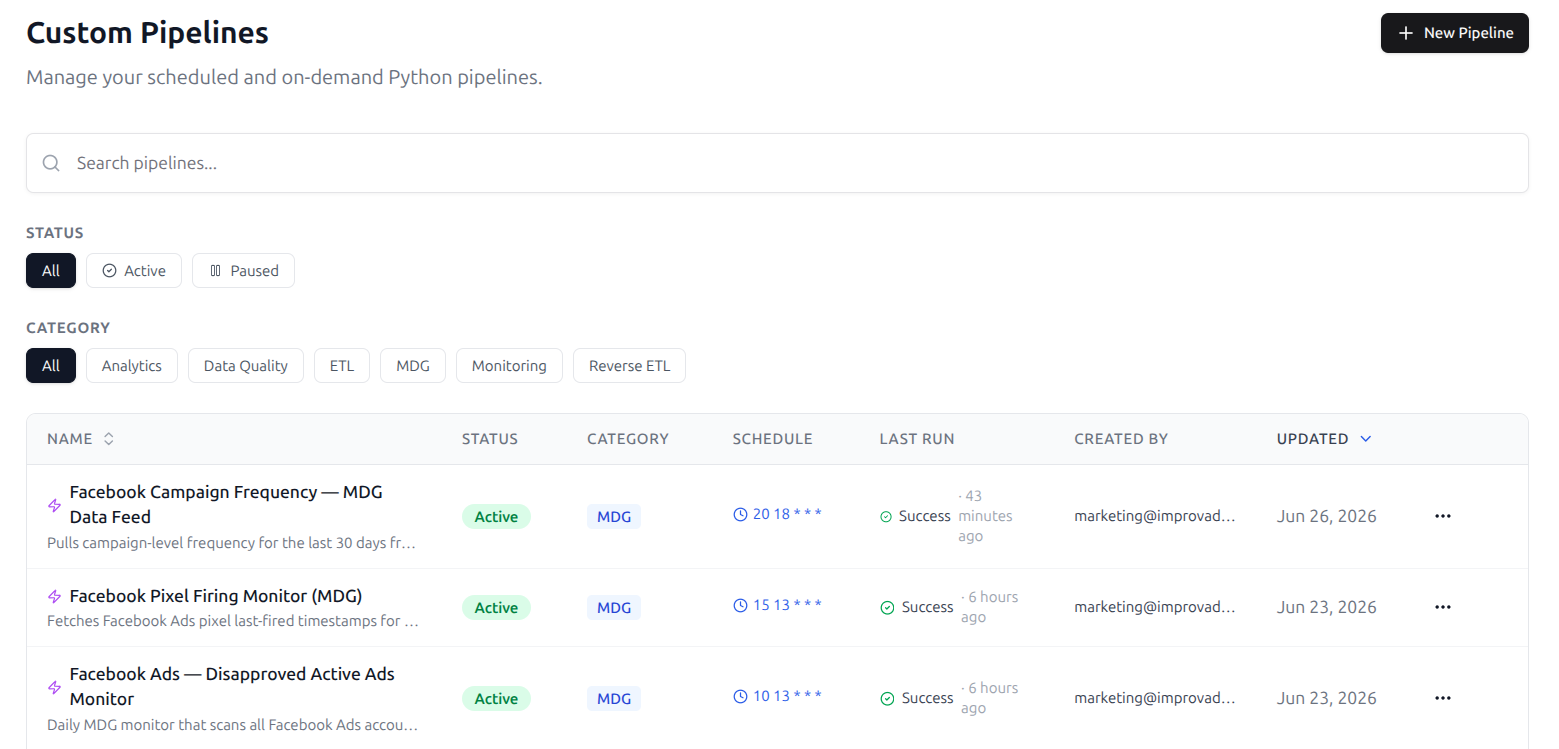The height and width of the screenshot is (749, 1559).
Task: Click Active badge in Disapproved Ads Monitor row
Action: click(496, 699)
